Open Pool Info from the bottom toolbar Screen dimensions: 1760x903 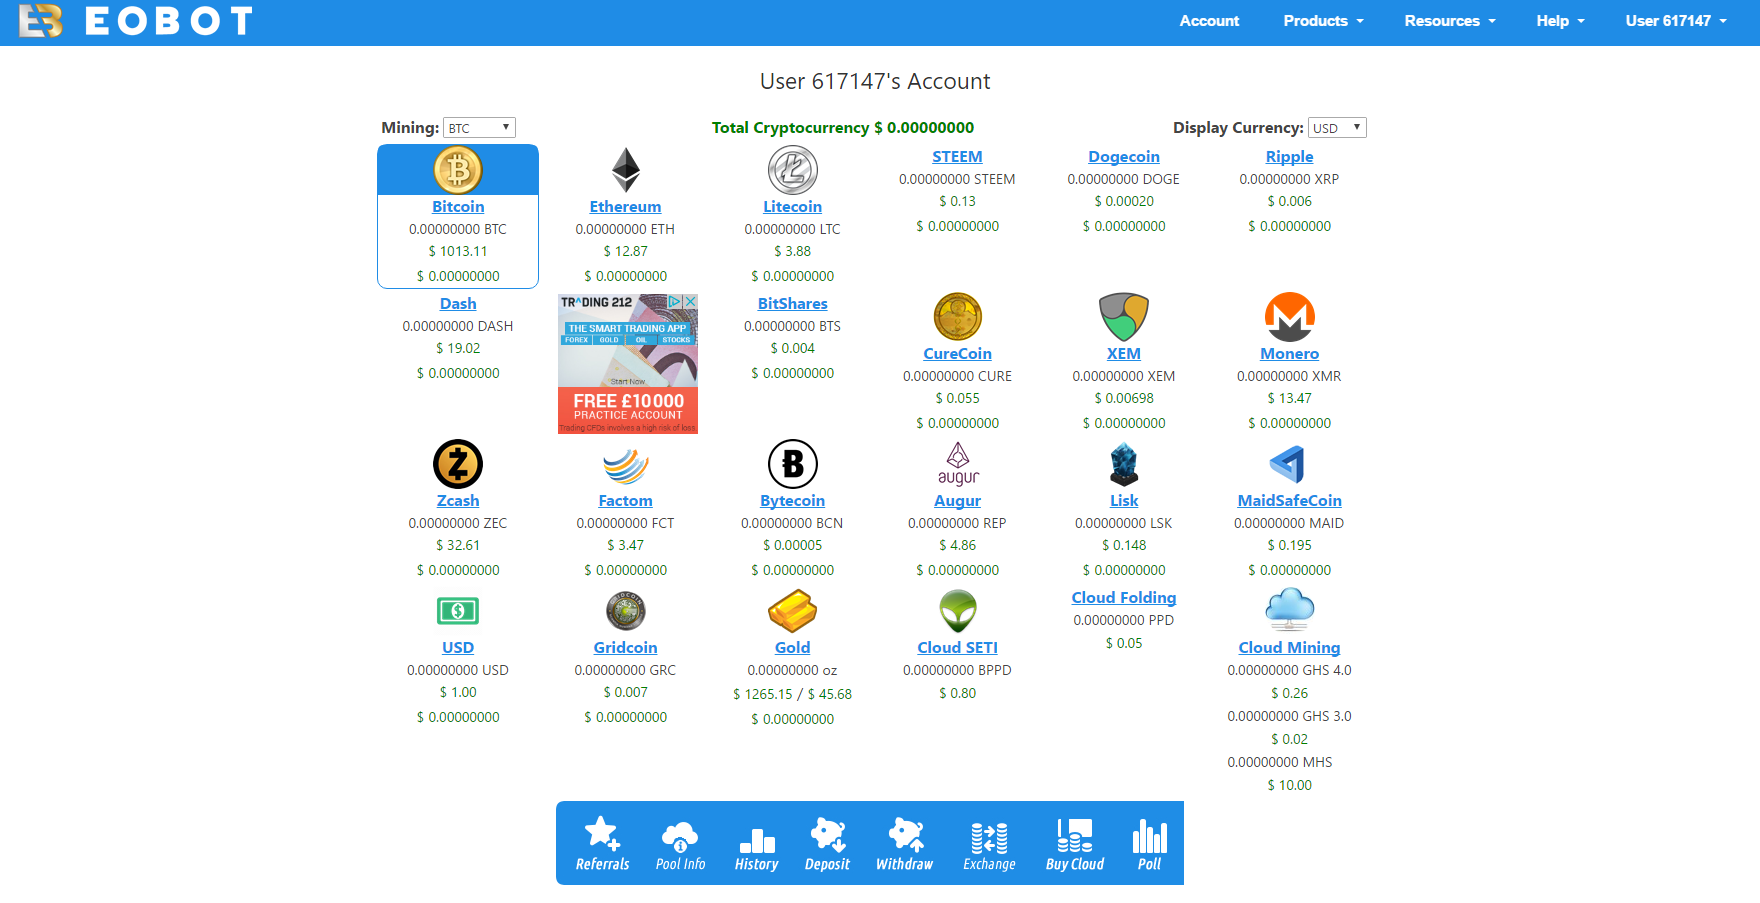[x=681, y=844]
